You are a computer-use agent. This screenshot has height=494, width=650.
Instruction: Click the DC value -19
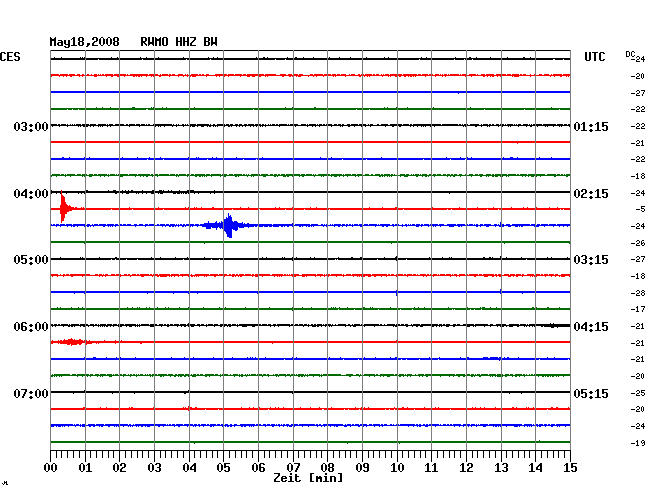638,443
